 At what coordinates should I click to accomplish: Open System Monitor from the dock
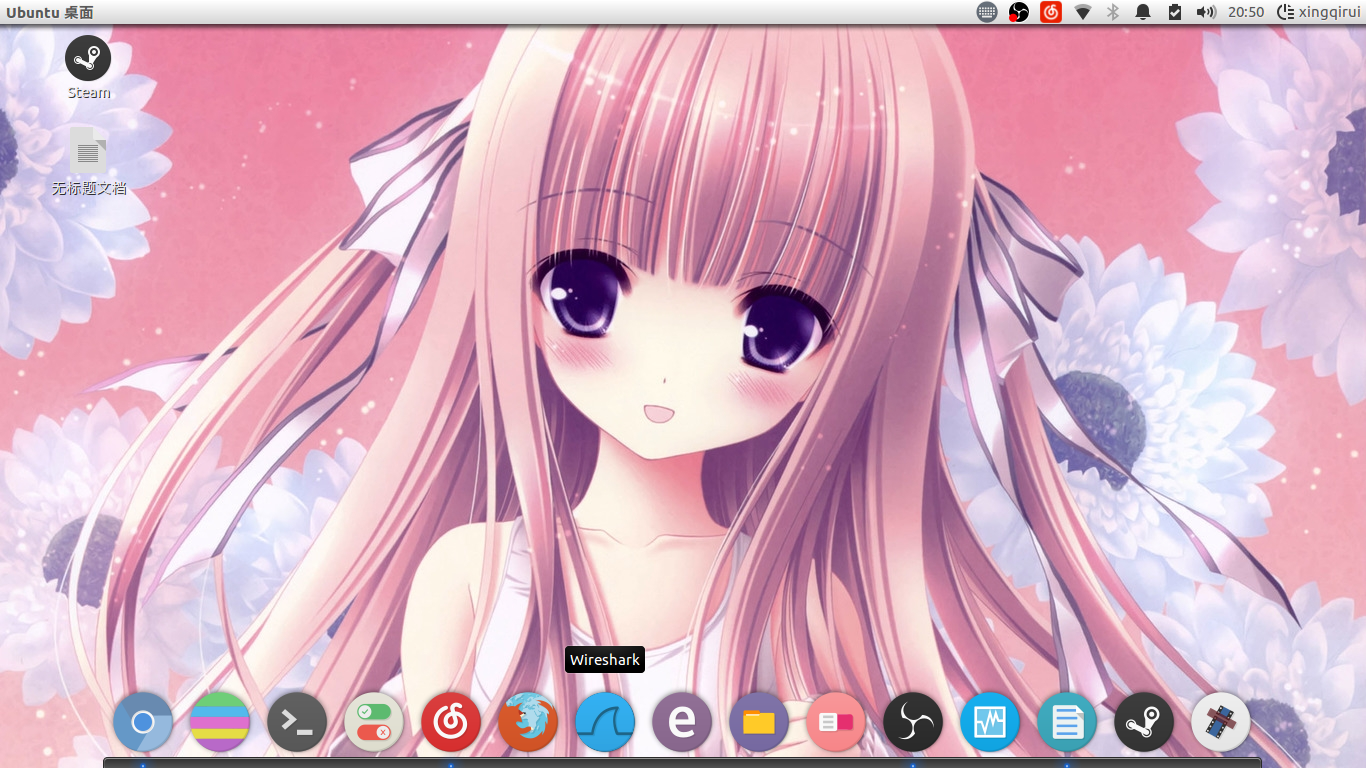pos(990,722)
